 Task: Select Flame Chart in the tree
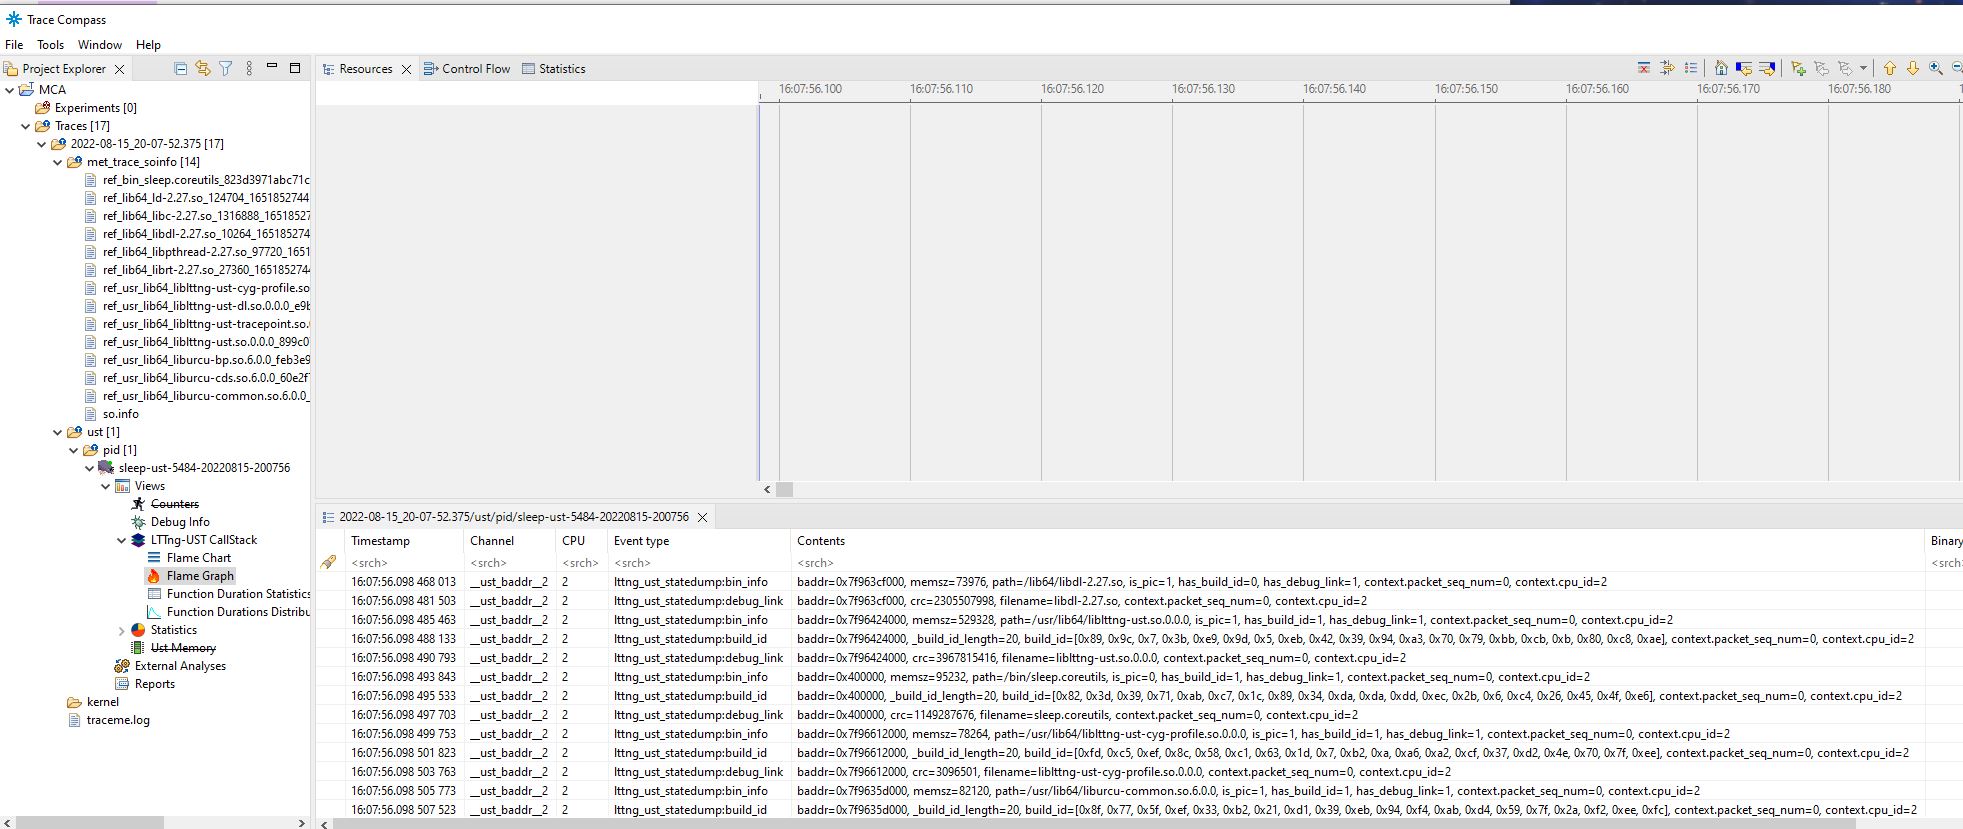(x=198, y=558)
